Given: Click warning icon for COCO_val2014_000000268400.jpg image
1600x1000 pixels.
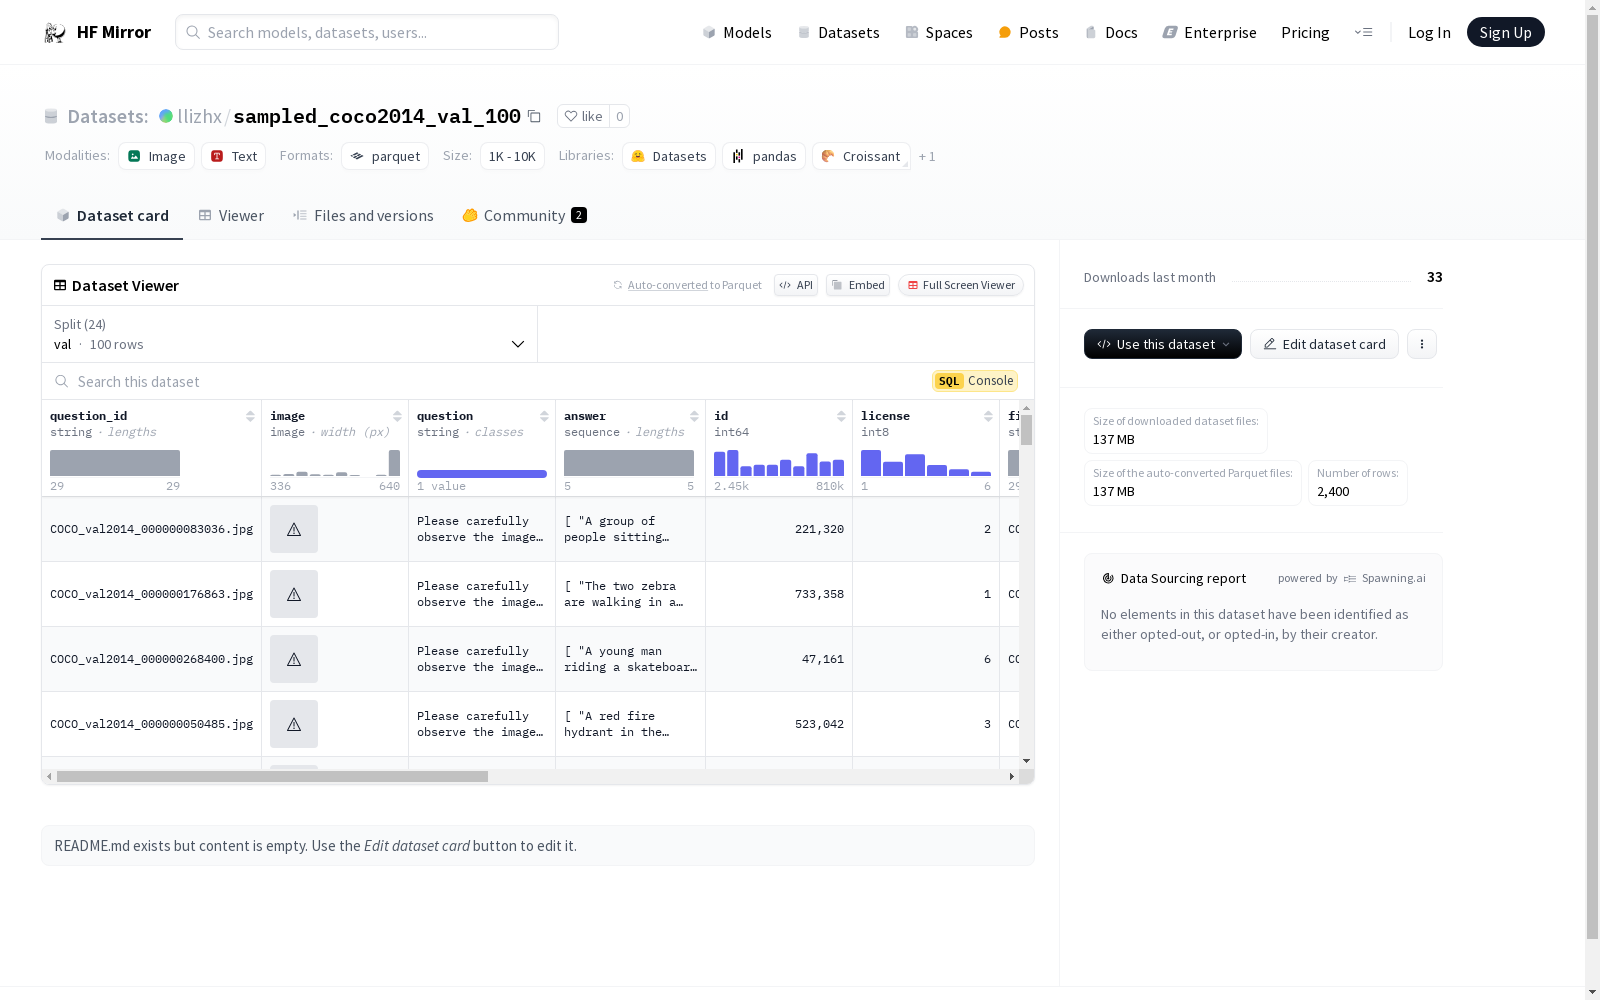Looking at the screenshot, I should (294, 659).
